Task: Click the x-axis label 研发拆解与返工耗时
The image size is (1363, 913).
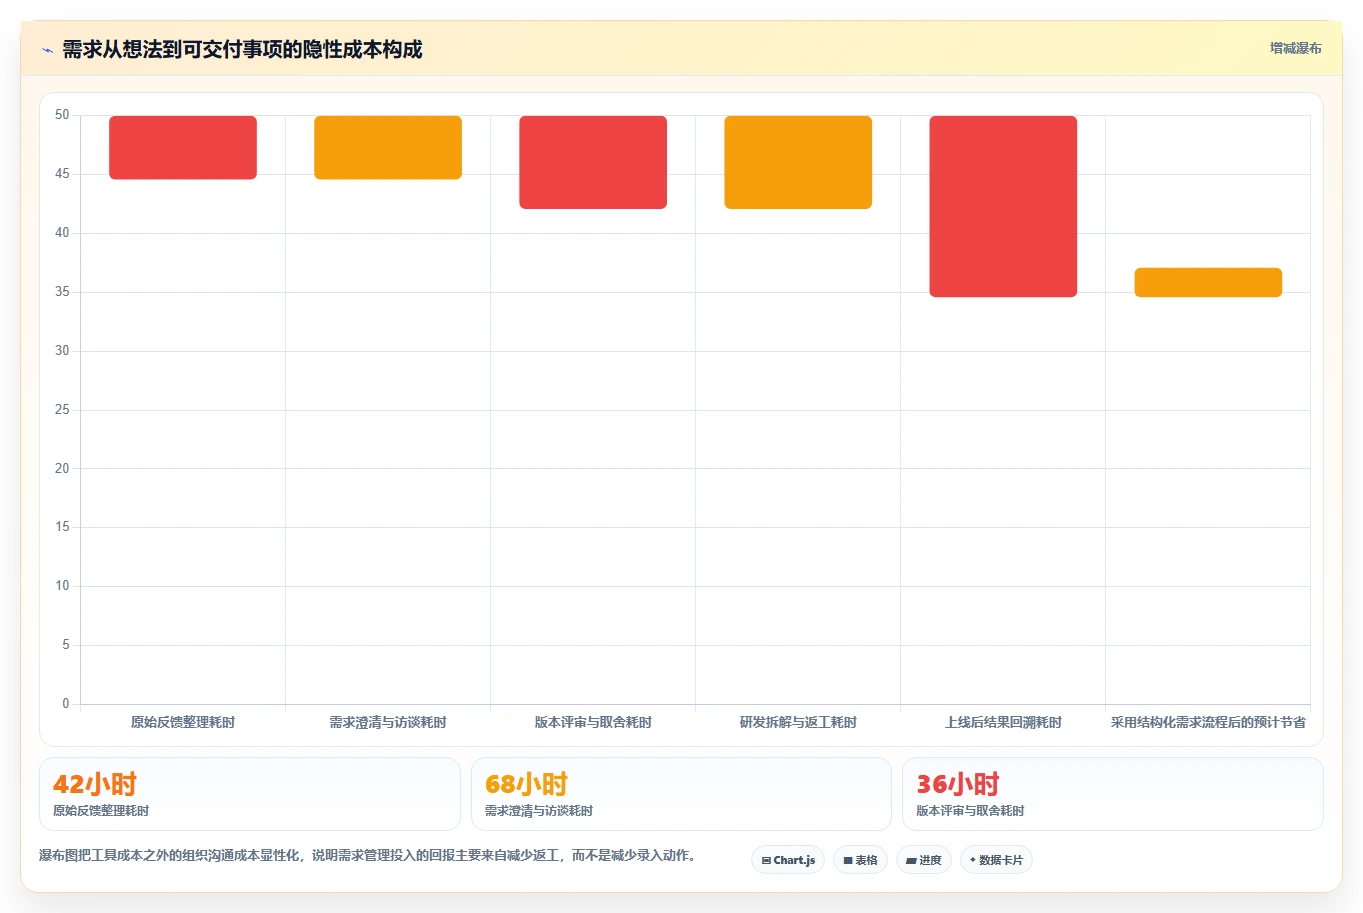Action: (x=798, y=722)
